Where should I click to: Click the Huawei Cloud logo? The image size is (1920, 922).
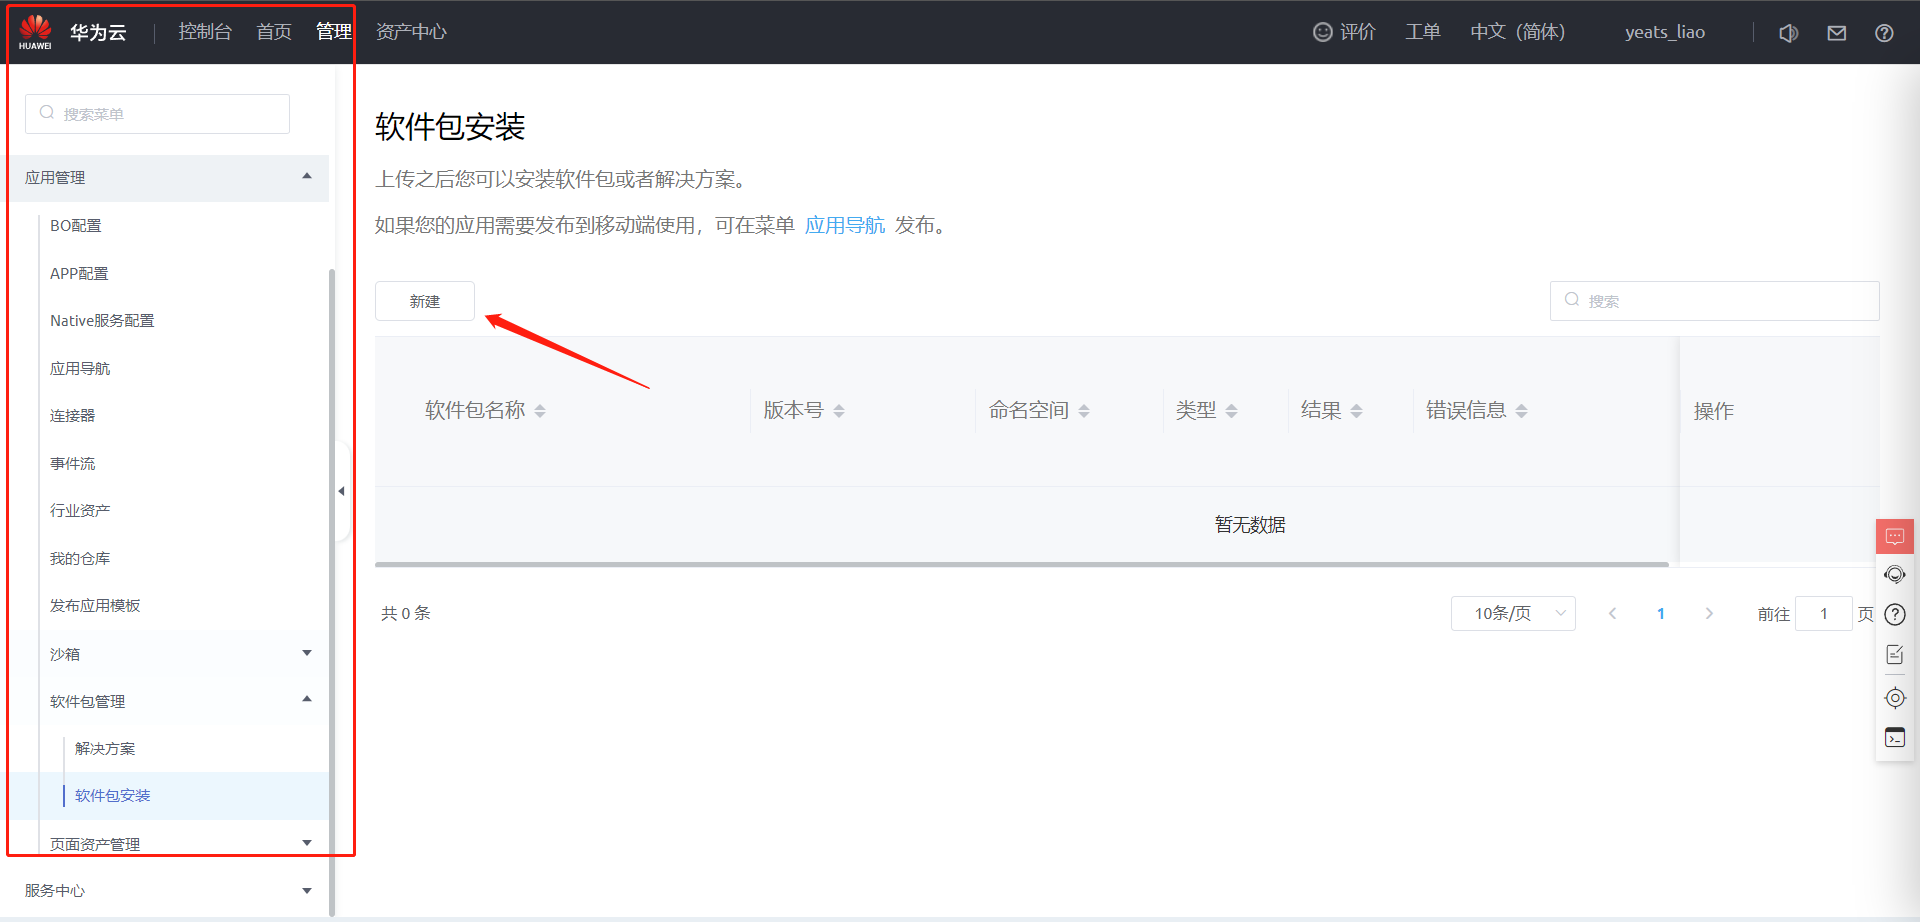point(35,32)
